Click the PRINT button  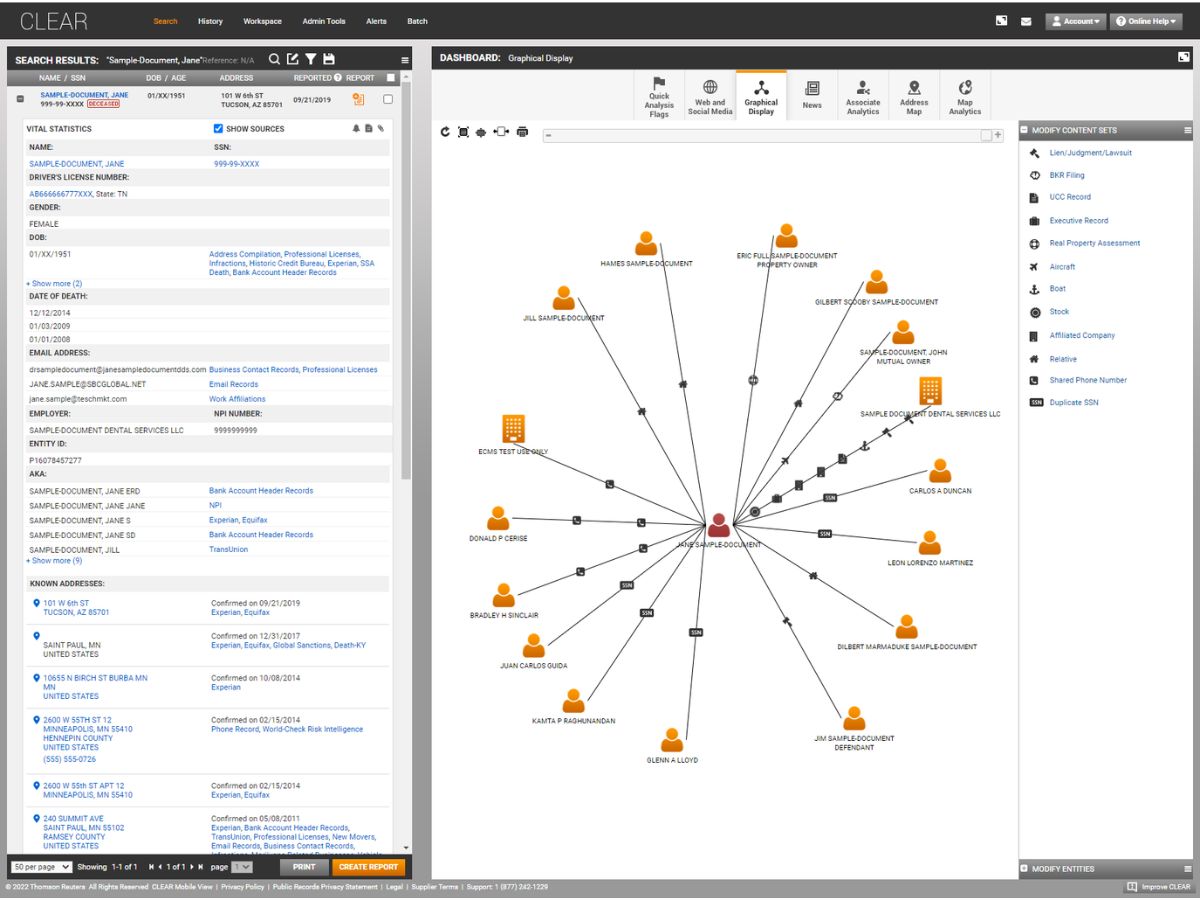304,867
